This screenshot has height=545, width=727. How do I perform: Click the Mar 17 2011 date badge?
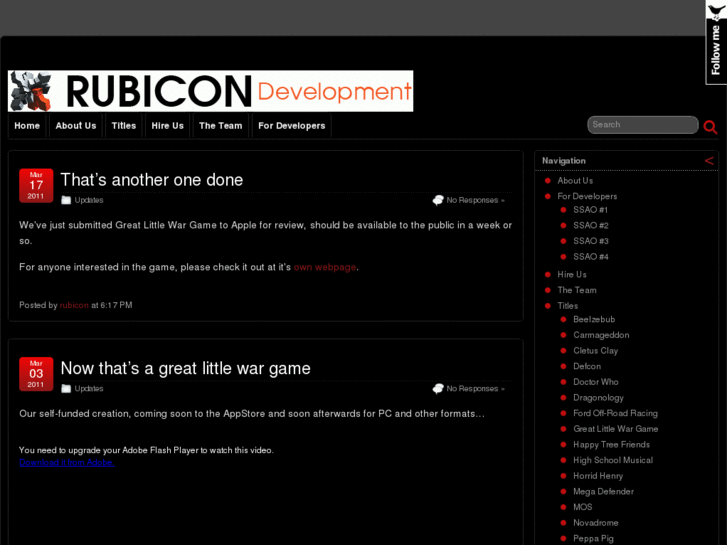click(36, 186)
